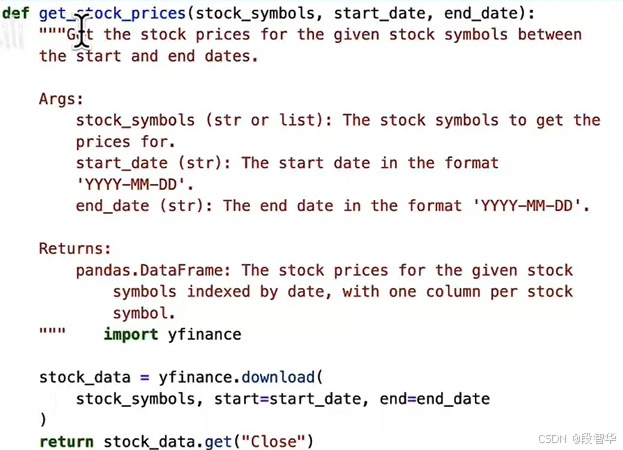Click the return keyword

pyautogui.click(x=66, y=442)
